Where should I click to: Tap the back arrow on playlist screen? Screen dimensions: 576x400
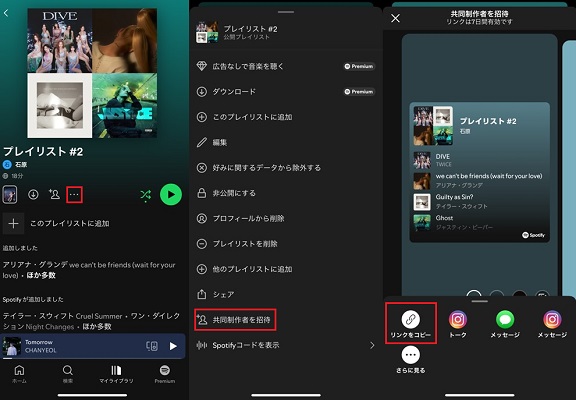(6, 13)
